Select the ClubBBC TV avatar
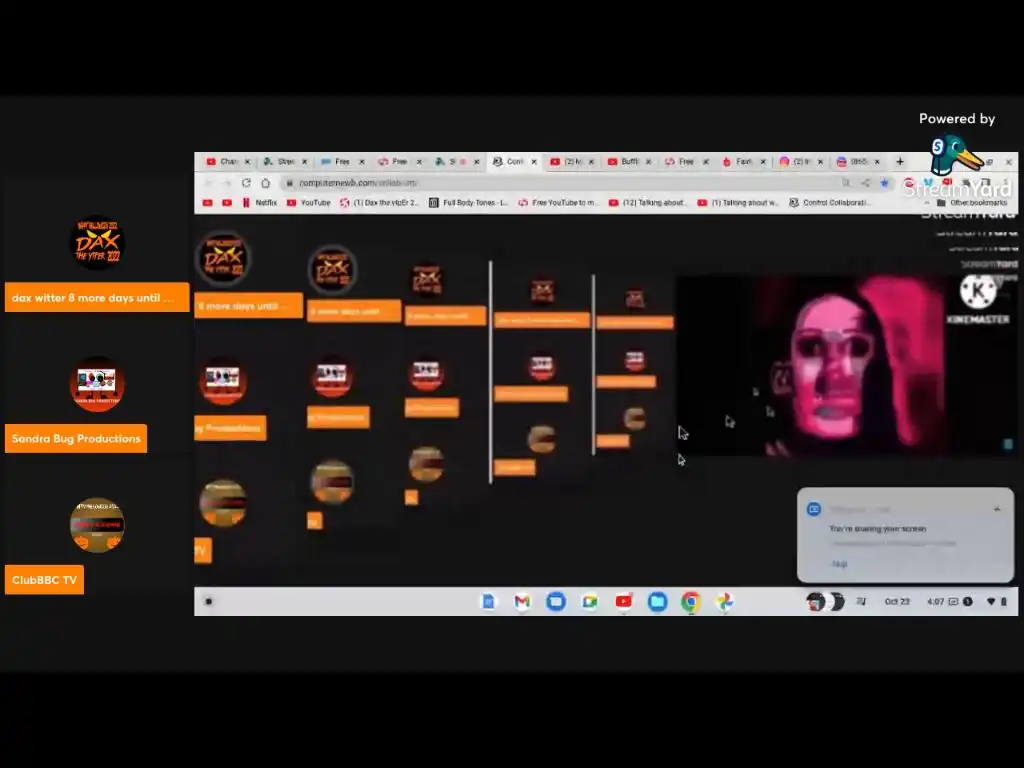Screen dimensions: 1024x768 [x=97, y=525]
